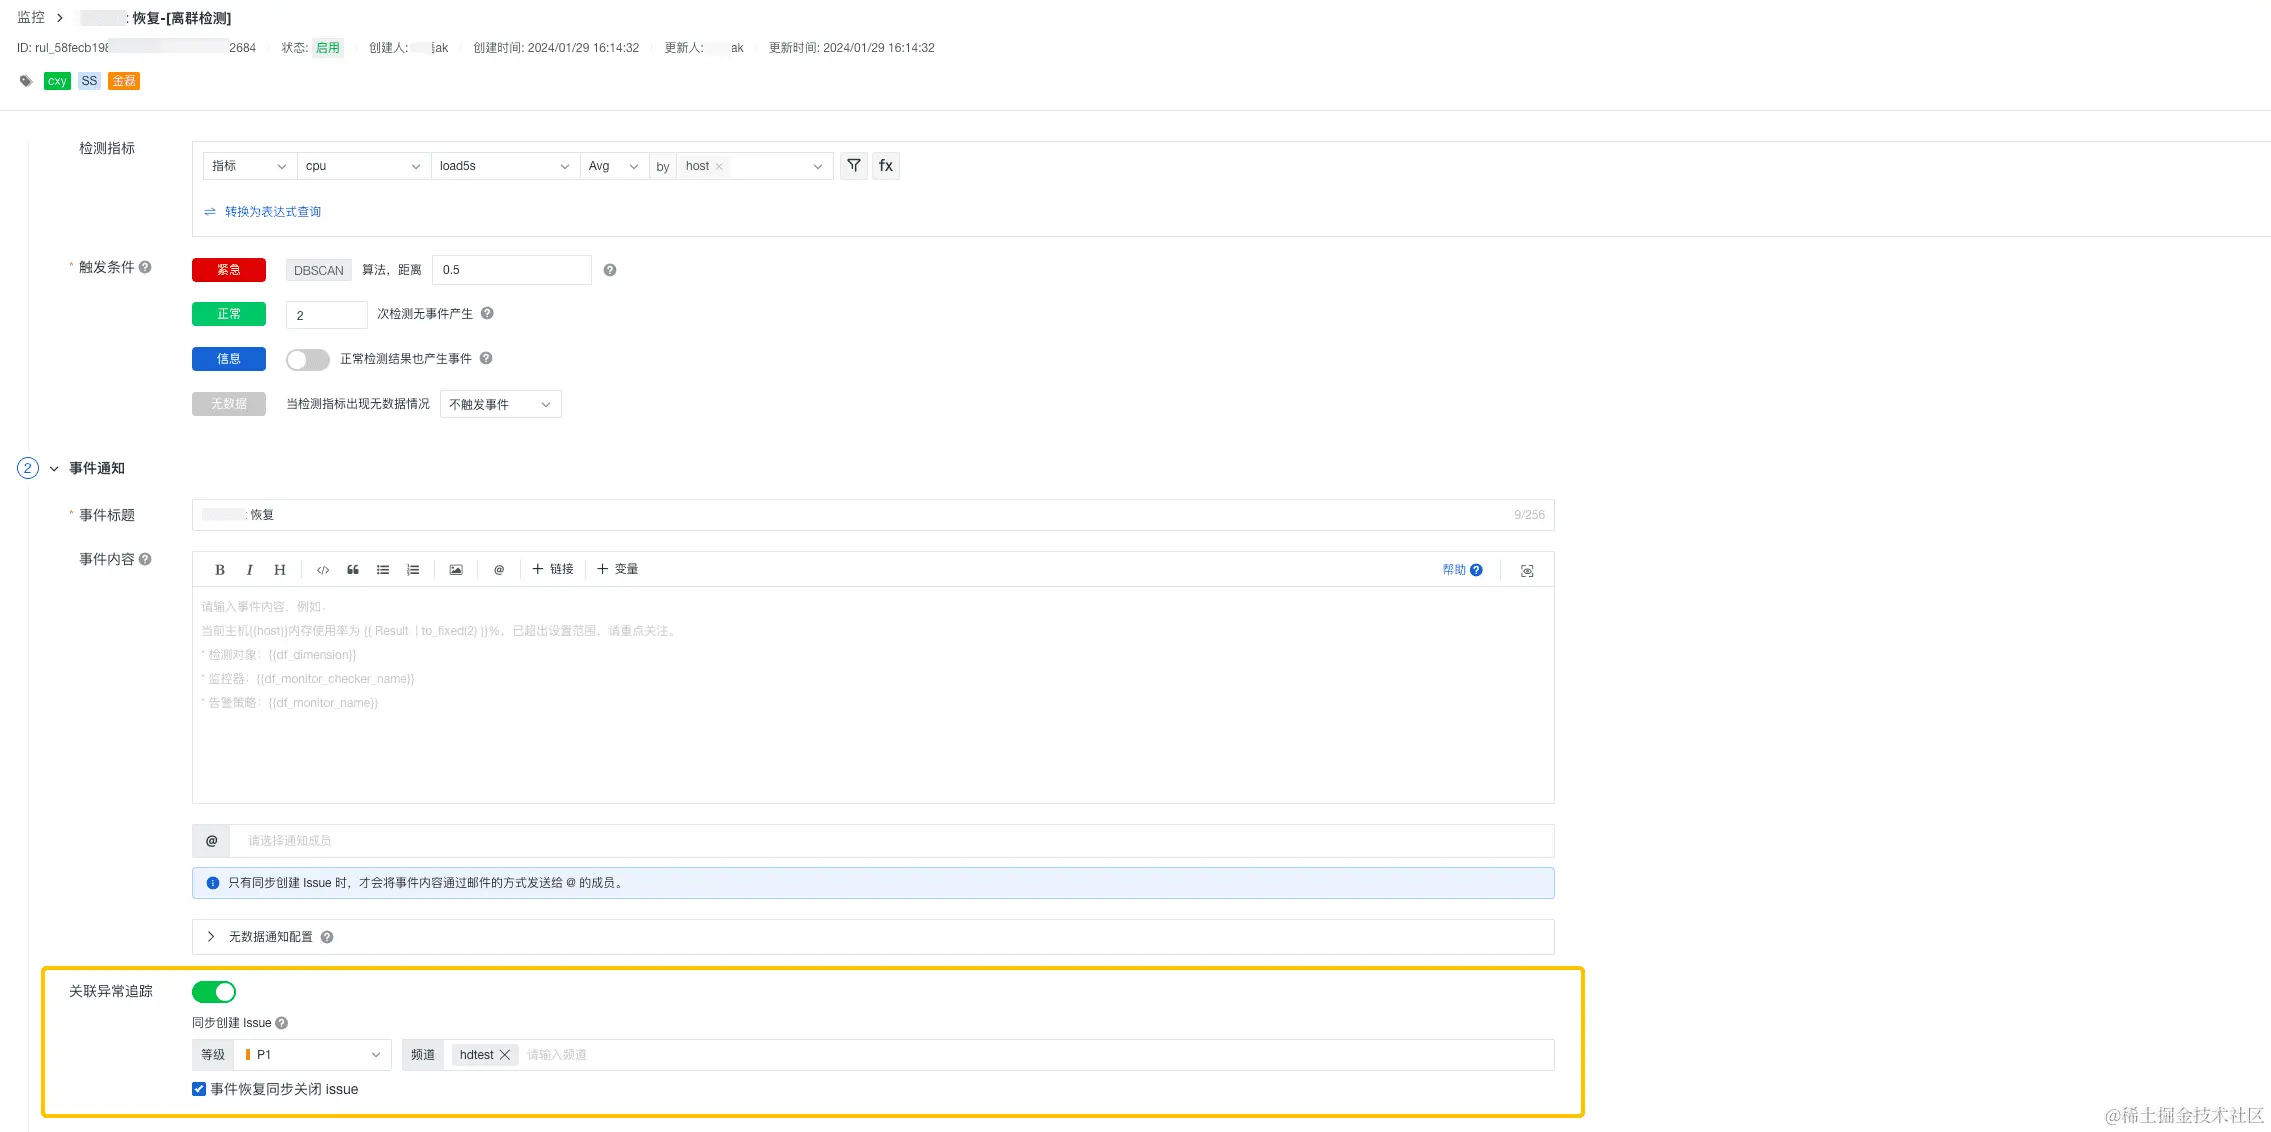Click the filter funnel icon
Screen dimensions: 2271x1132
pos(853,166)
